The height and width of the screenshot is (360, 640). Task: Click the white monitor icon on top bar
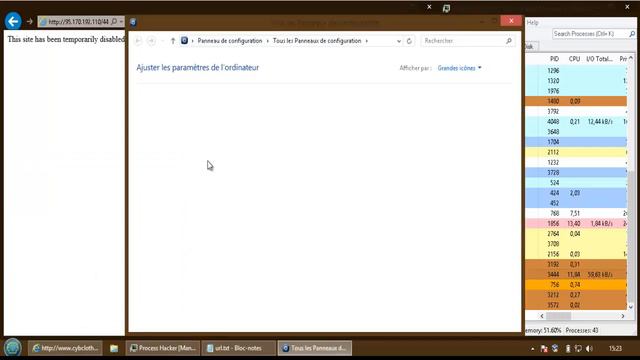pyautogui.click(x=447, y=8)
